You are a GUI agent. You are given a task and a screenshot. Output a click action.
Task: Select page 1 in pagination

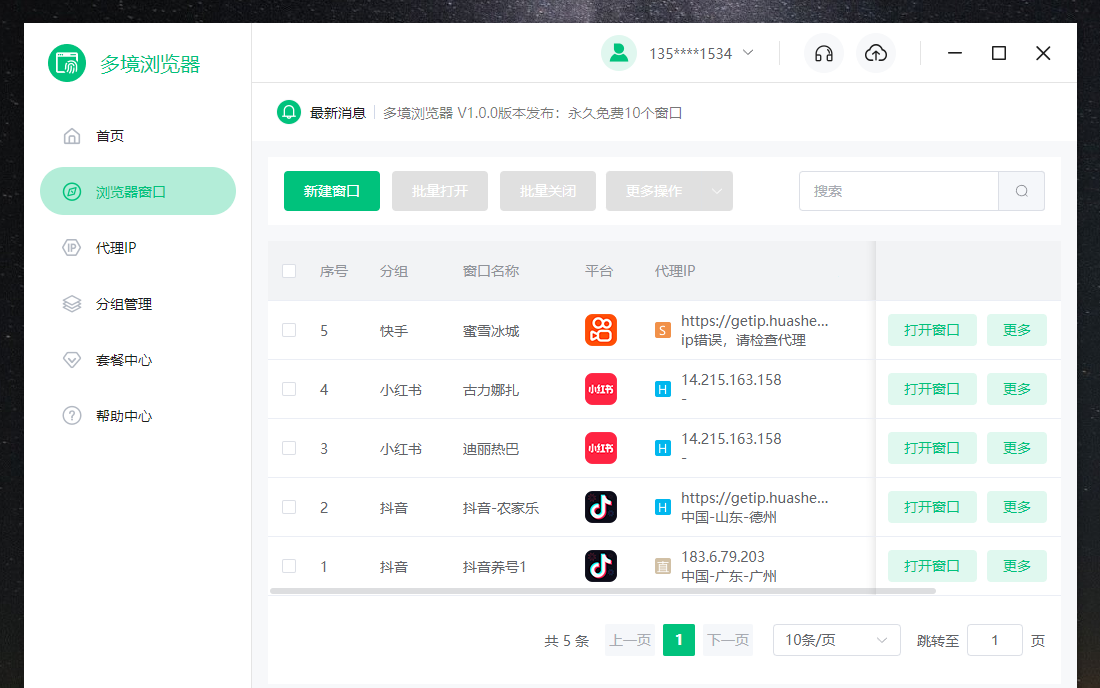678,640
